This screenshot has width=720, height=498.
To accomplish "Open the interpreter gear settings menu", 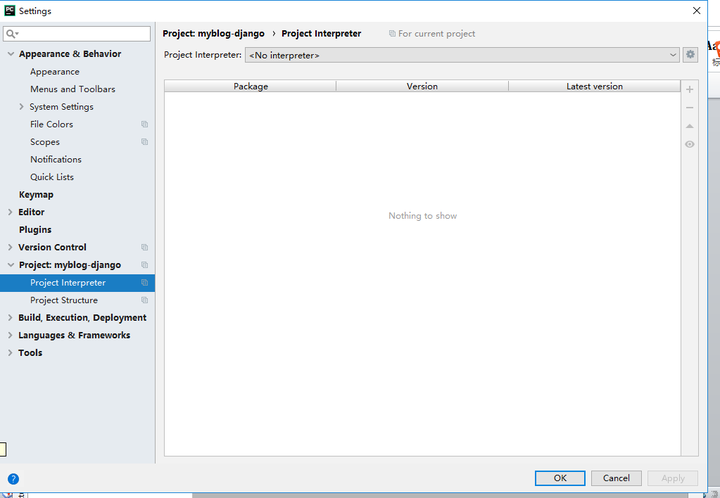I will point(690,55).
